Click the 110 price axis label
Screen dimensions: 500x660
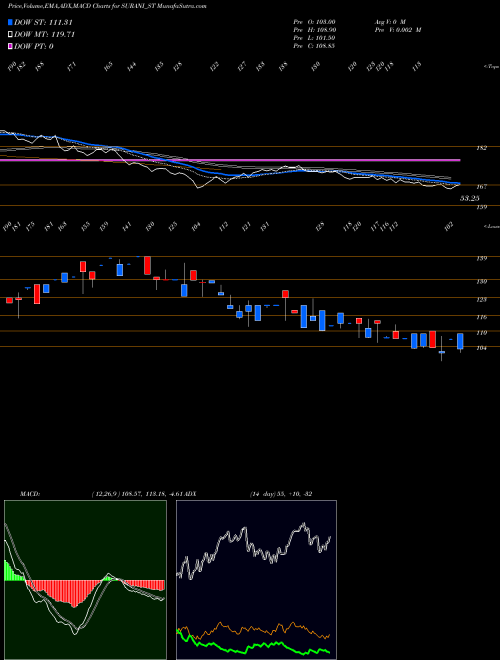pos(481,333)
